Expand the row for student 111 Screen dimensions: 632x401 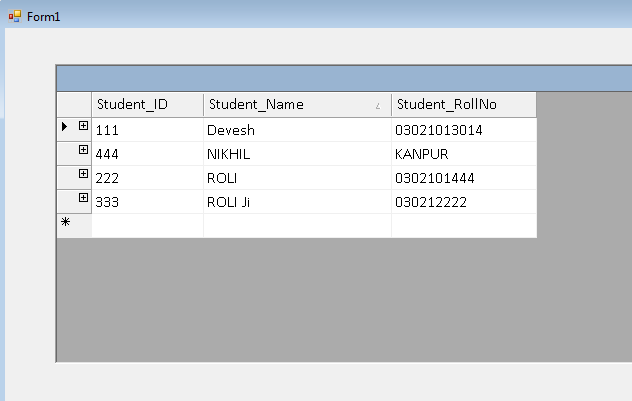(84, 126)
